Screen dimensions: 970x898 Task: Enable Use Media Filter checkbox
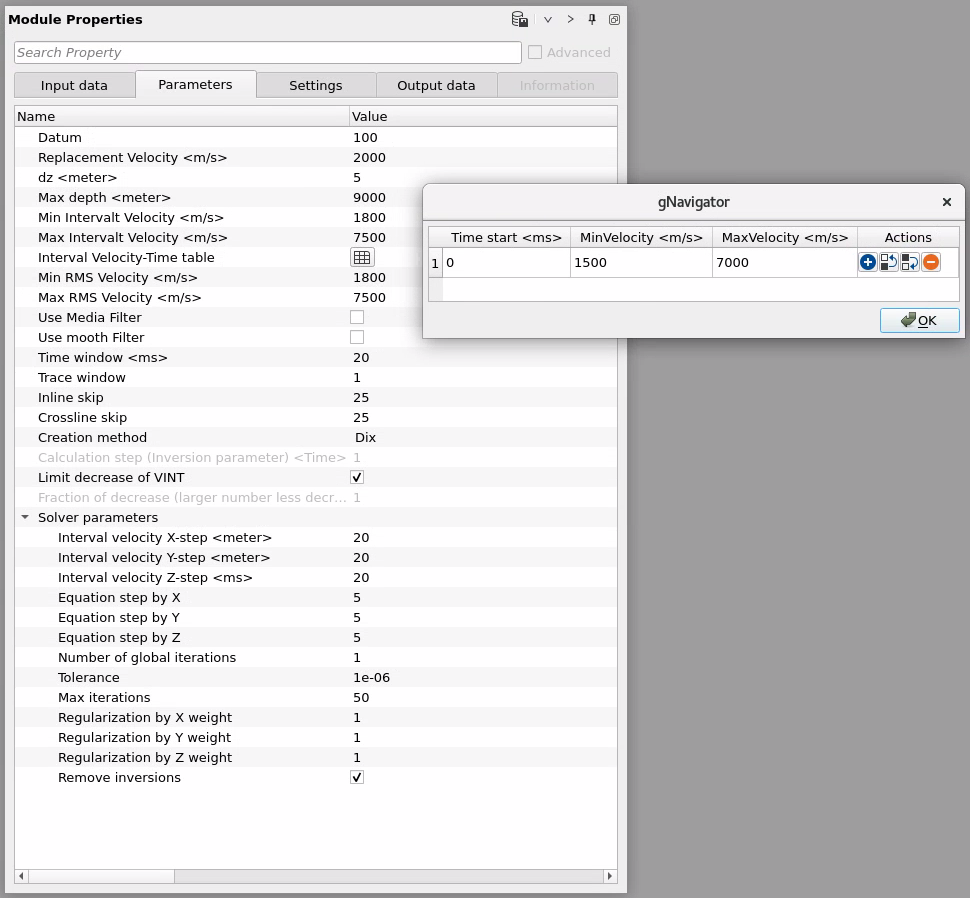pos(357,318)
